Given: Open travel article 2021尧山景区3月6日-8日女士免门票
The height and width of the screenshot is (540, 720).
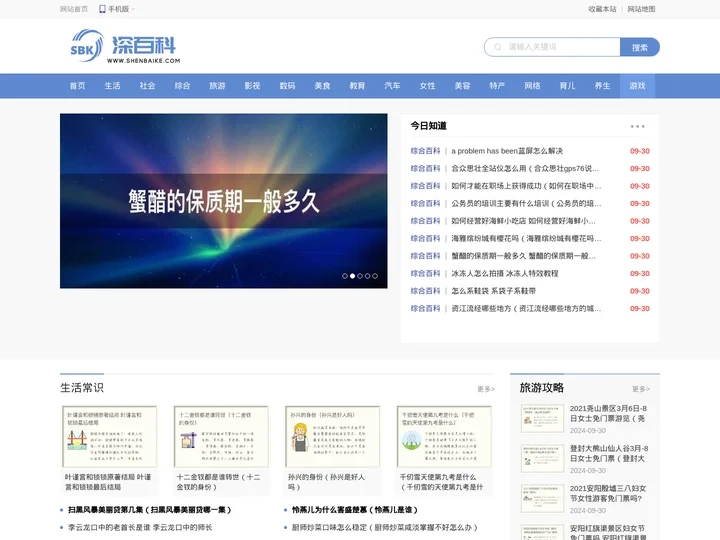Looking at the screenshot, I should 608,413.
